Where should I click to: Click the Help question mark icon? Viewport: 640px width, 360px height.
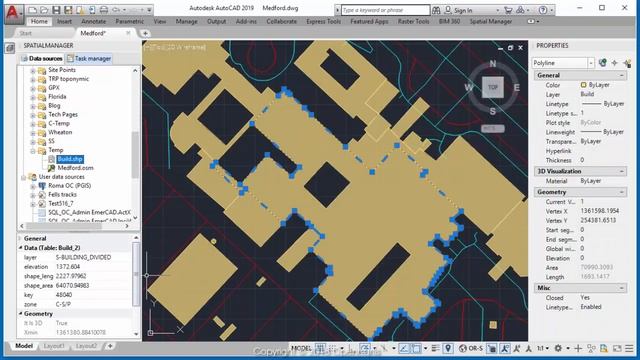click(543, 10)
